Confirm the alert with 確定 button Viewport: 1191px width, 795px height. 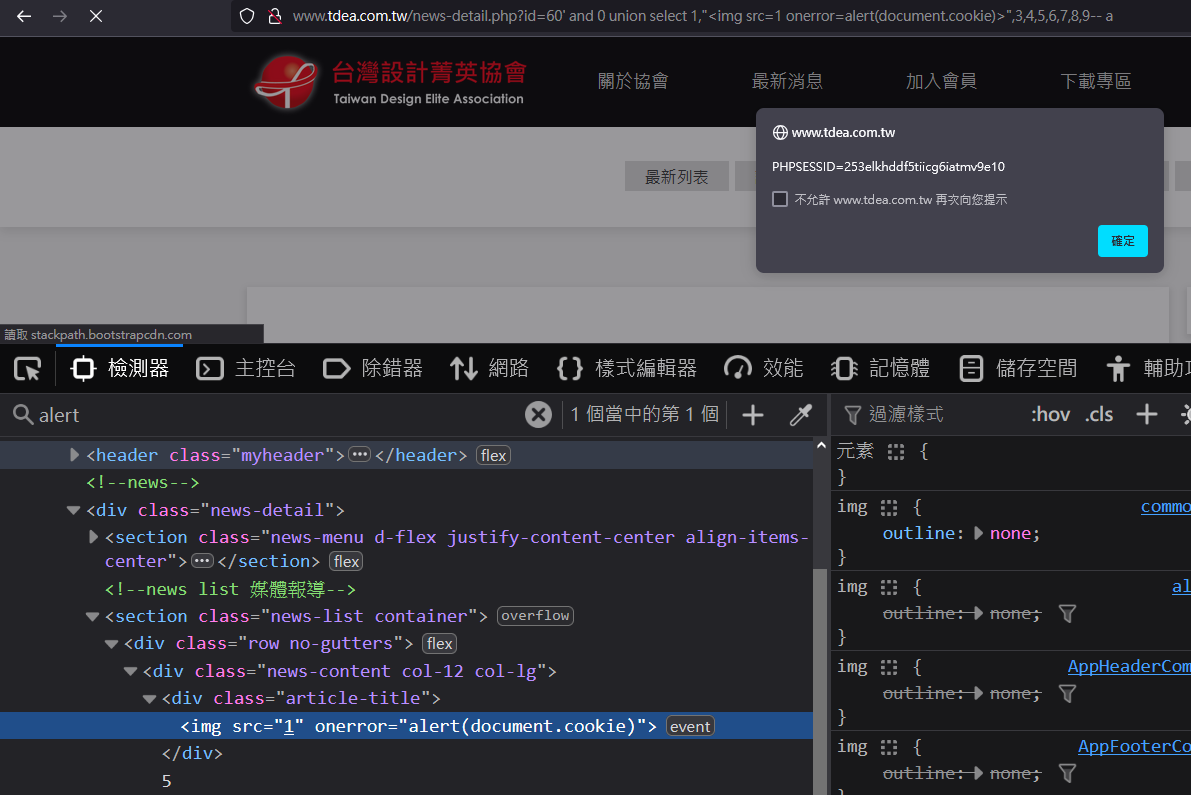click(1123, 241)
